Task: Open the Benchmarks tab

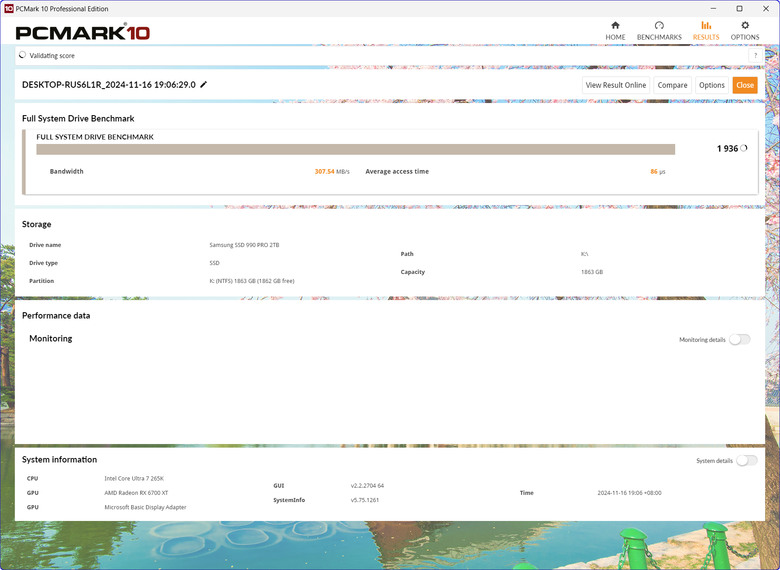Action: (659, 31)
